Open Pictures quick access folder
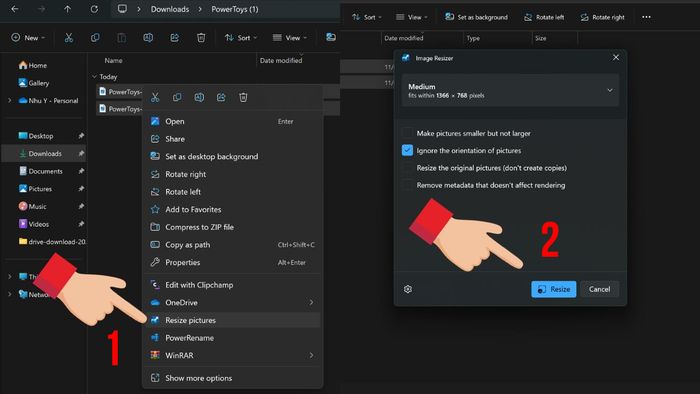Screen dimensions: 700x394 point(35,189)
